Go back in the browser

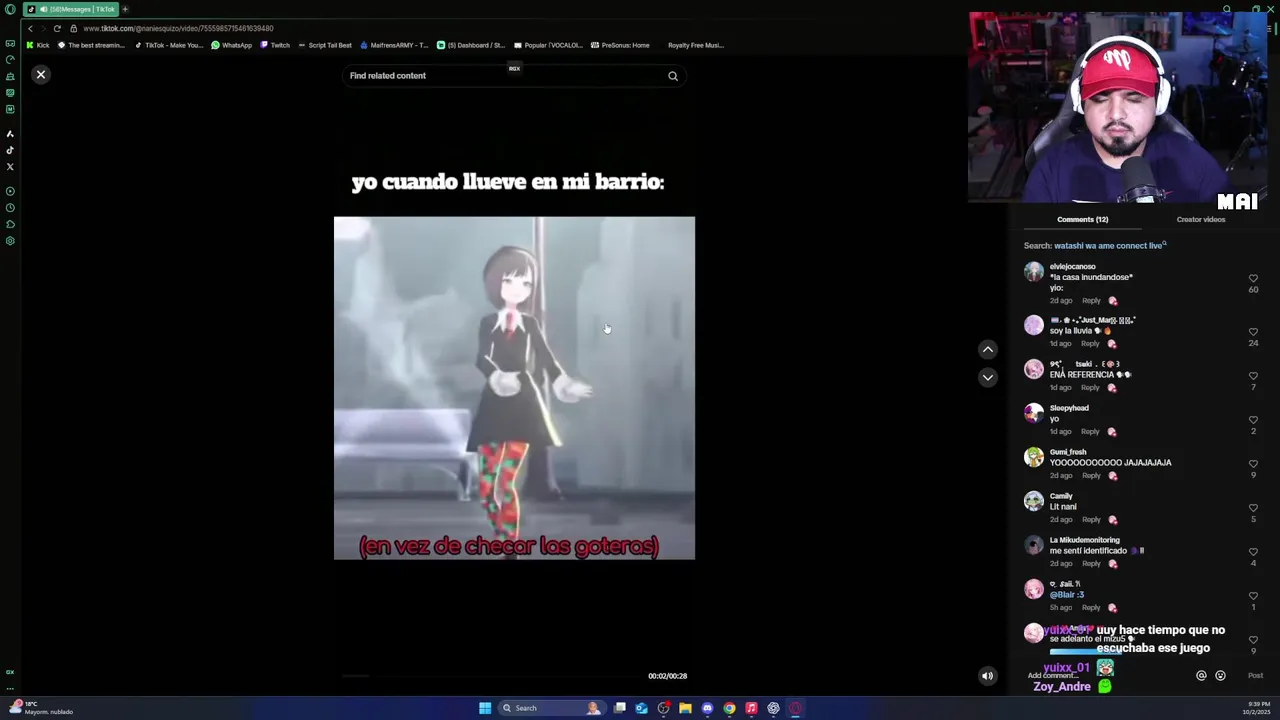(30, 28)
